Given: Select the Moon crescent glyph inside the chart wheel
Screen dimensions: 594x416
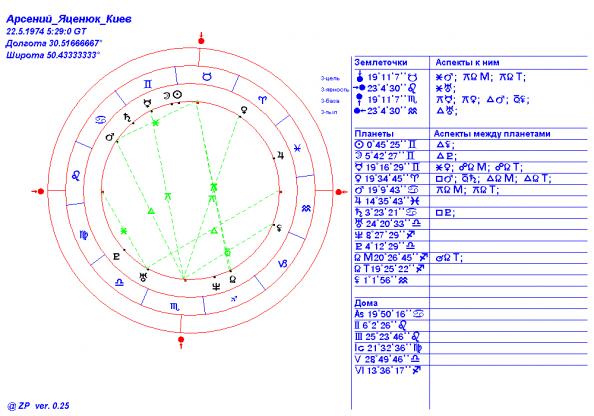Looking at the screenshot, I should coord(167,95).
